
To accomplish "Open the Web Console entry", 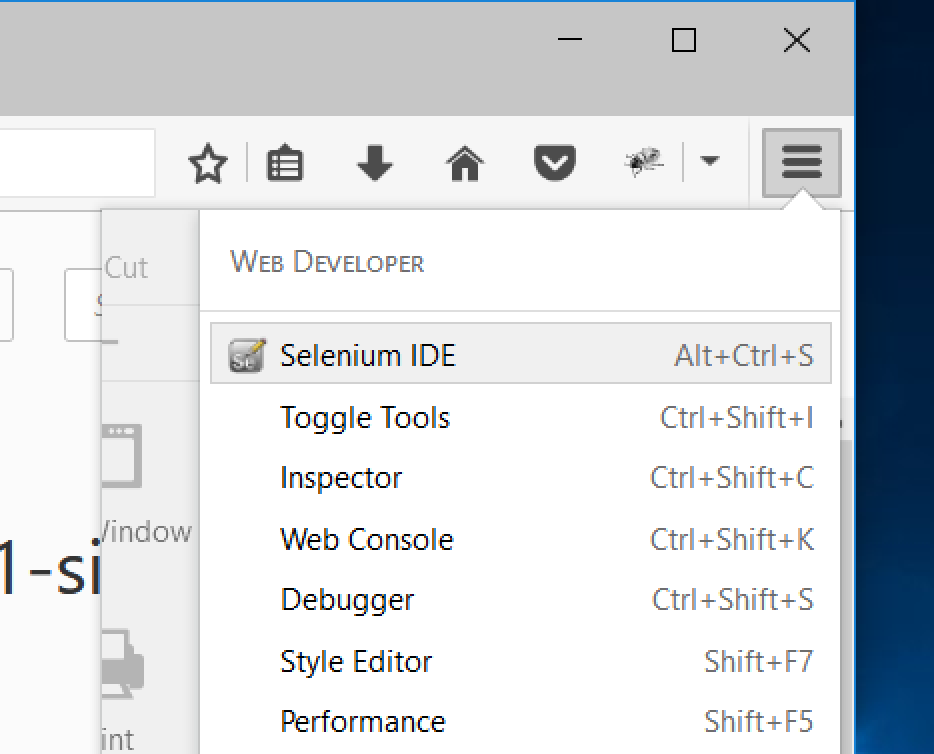I will point(521,540).
